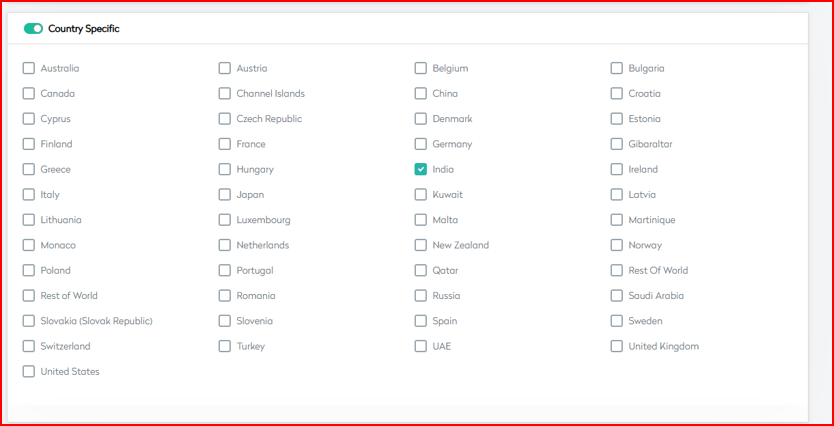Select the New Zealand checkbox

pyautogui.click(x=421, y=246)
